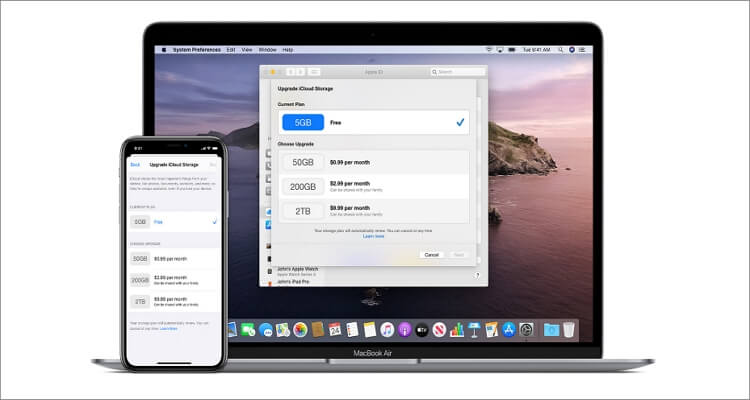This screenshot has height=400, width=750.
Task: Open the Edit menu
Action: pos(231,50)
